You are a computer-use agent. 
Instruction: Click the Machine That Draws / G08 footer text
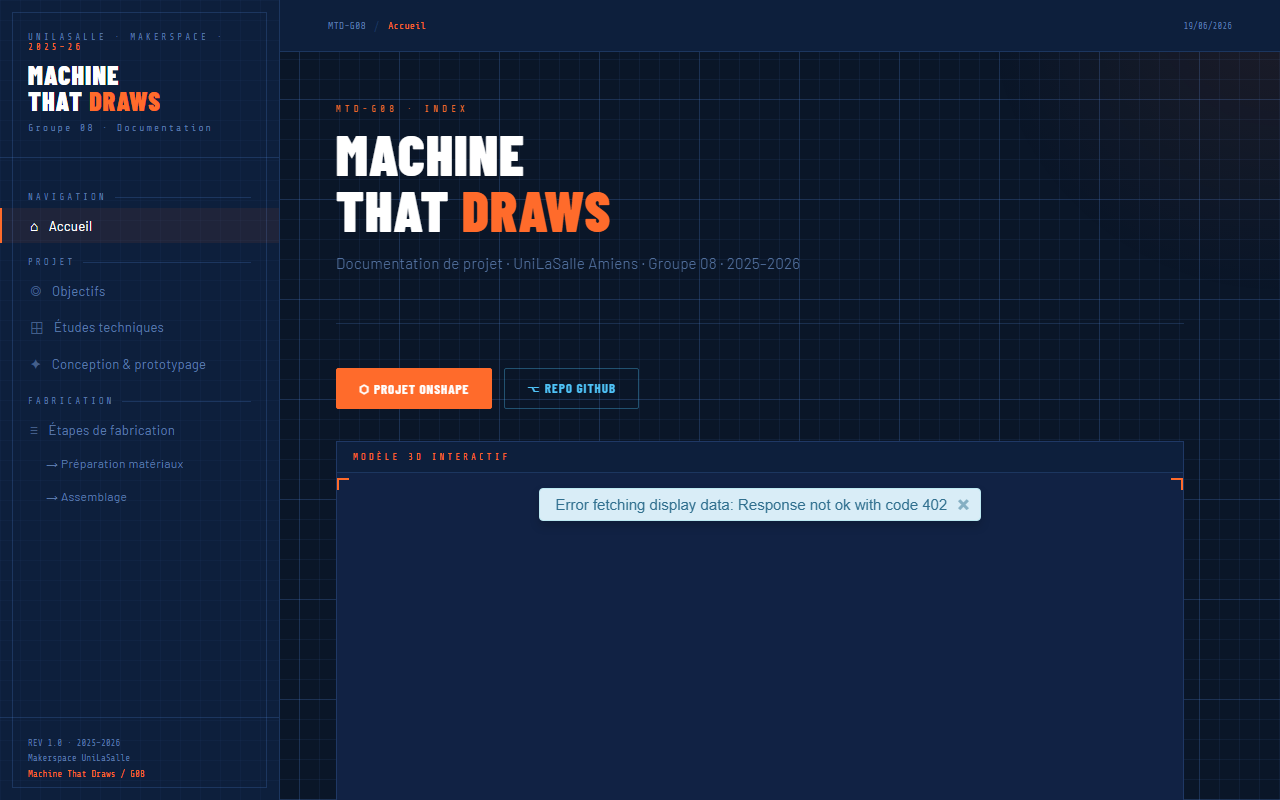tap(86, 774)
